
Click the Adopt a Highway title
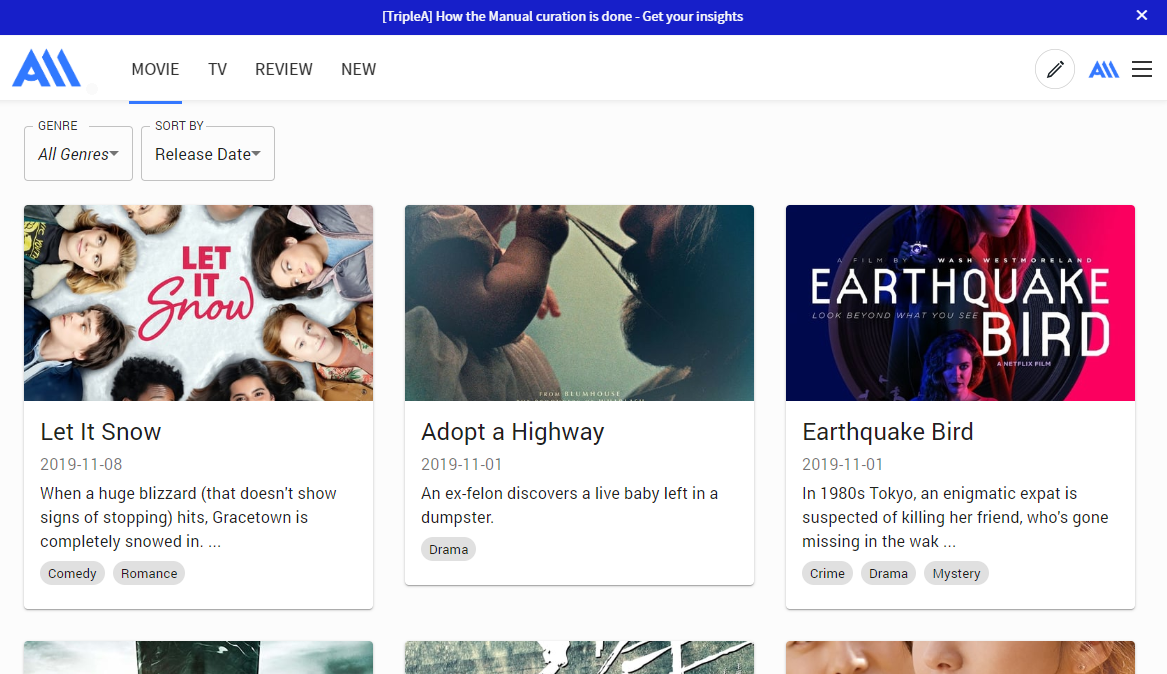513,431
